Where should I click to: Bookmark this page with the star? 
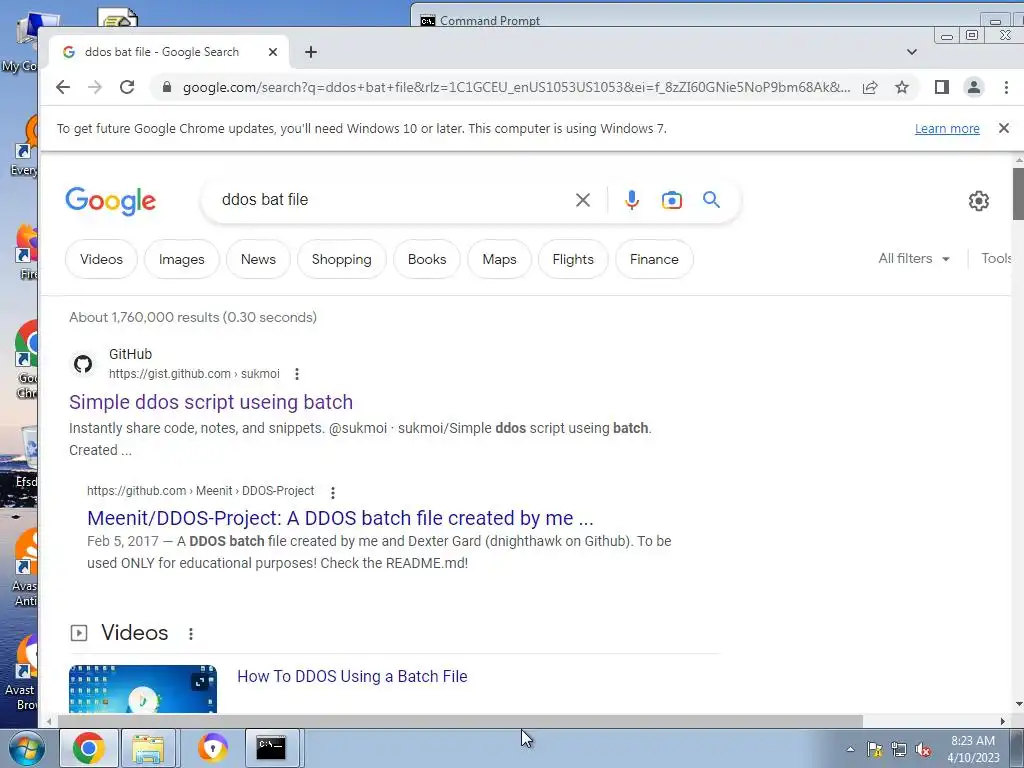coord(902,88)
